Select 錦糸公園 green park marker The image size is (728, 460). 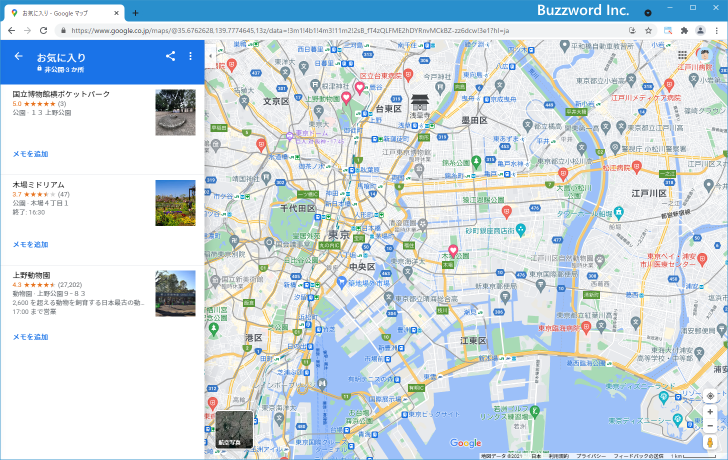476,162
